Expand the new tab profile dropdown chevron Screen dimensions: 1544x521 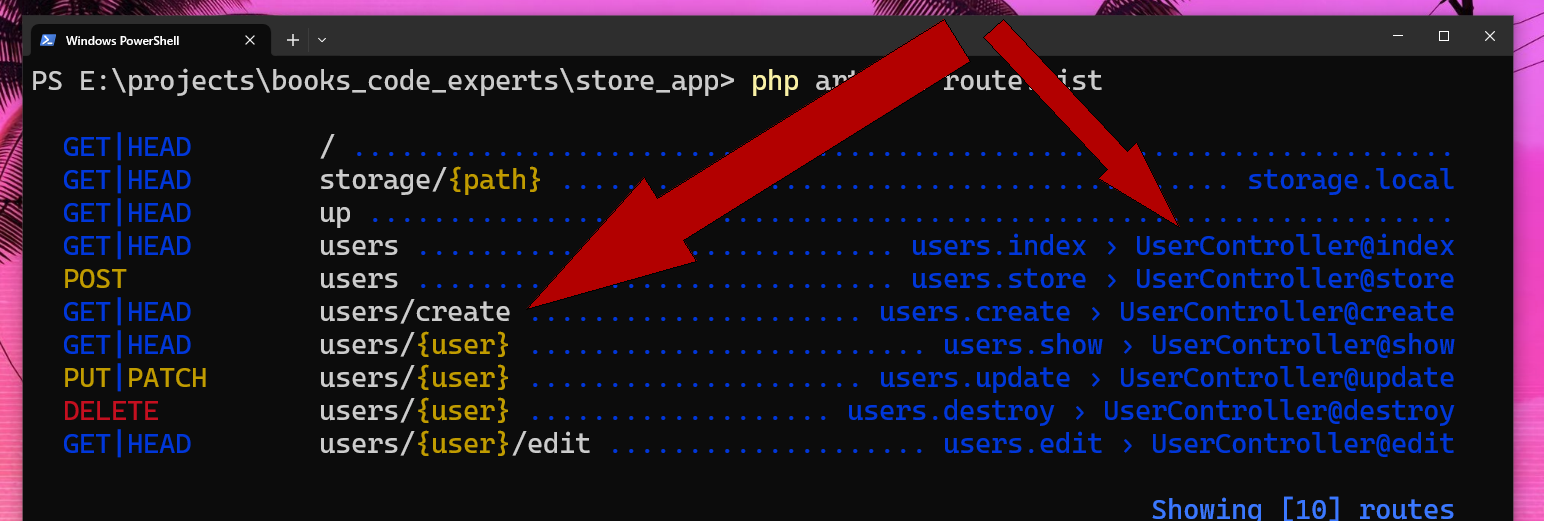322,40
